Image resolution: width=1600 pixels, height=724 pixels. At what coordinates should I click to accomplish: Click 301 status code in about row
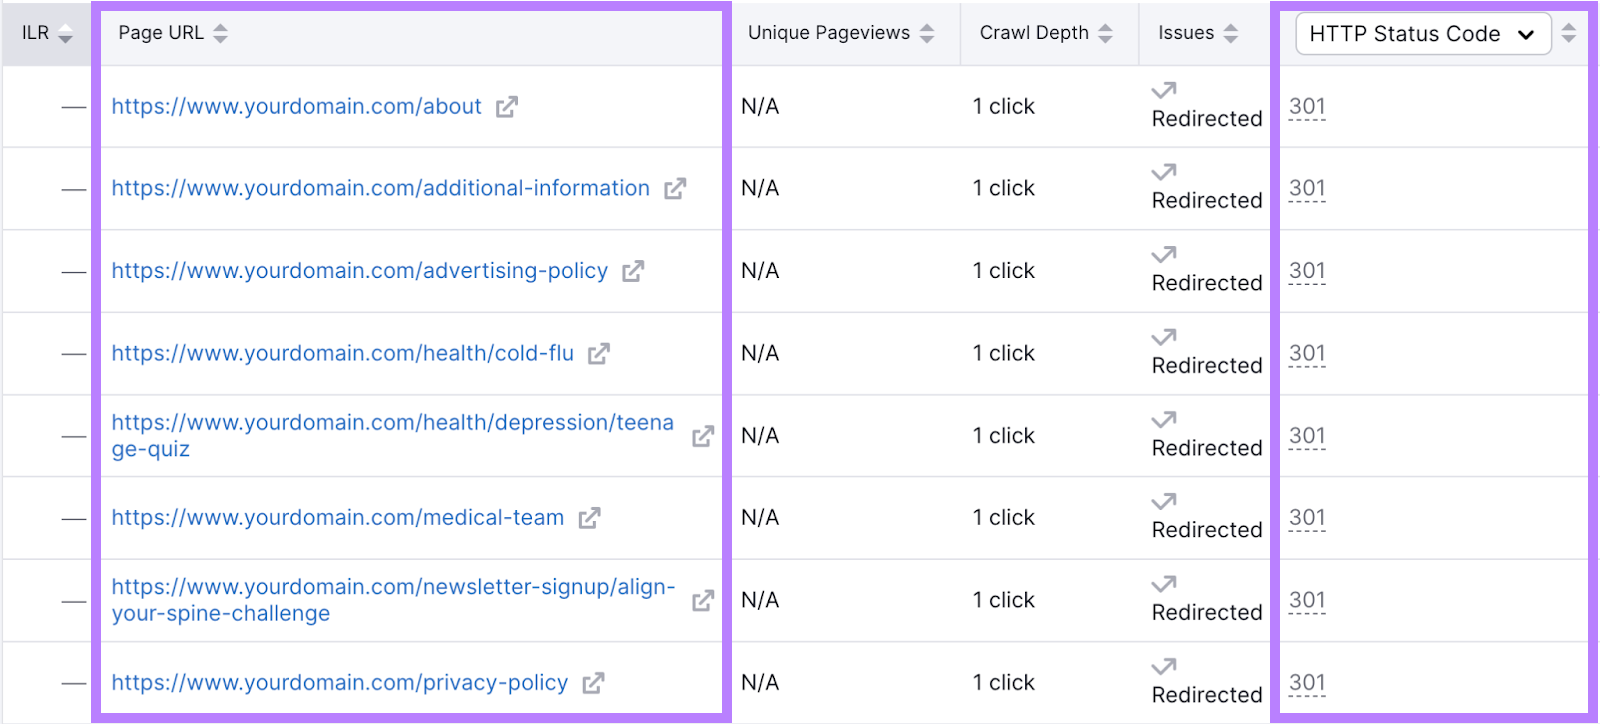pos(1306,107)
